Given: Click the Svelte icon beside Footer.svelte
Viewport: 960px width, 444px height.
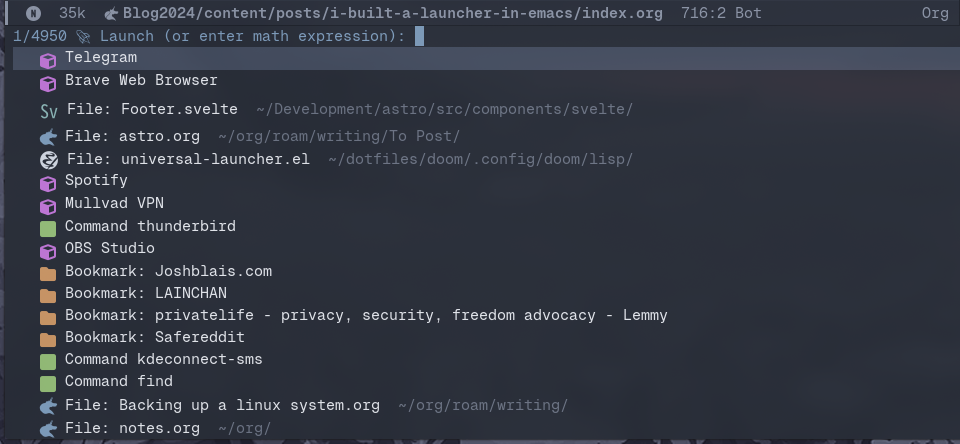Looking at the screenshot, I should (x=49, y=111).
